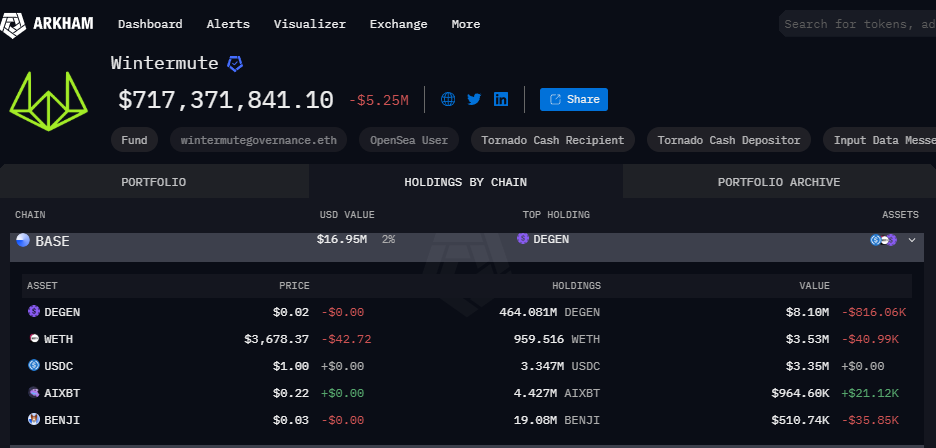Click the AIXBT token icon
Image resolution: width=936 pixels, height=448 pixels.
click(34, 392)
